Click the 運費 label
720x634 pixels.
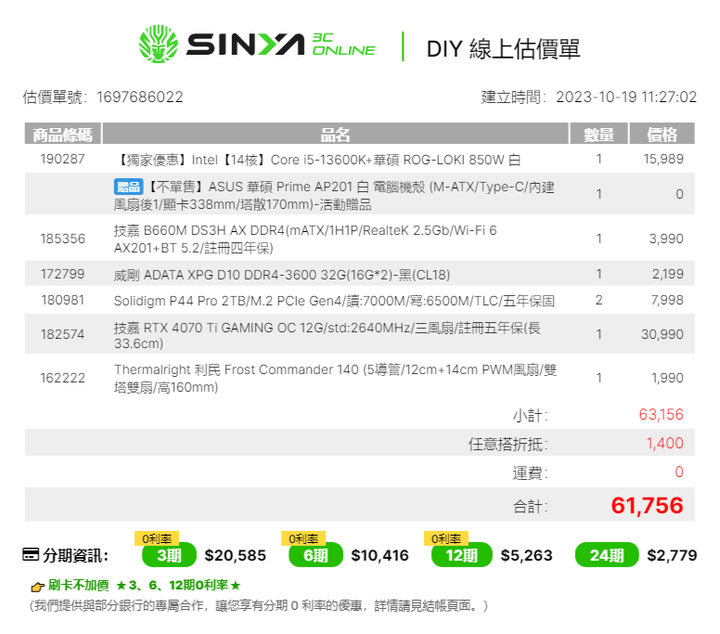click(530, 473)
